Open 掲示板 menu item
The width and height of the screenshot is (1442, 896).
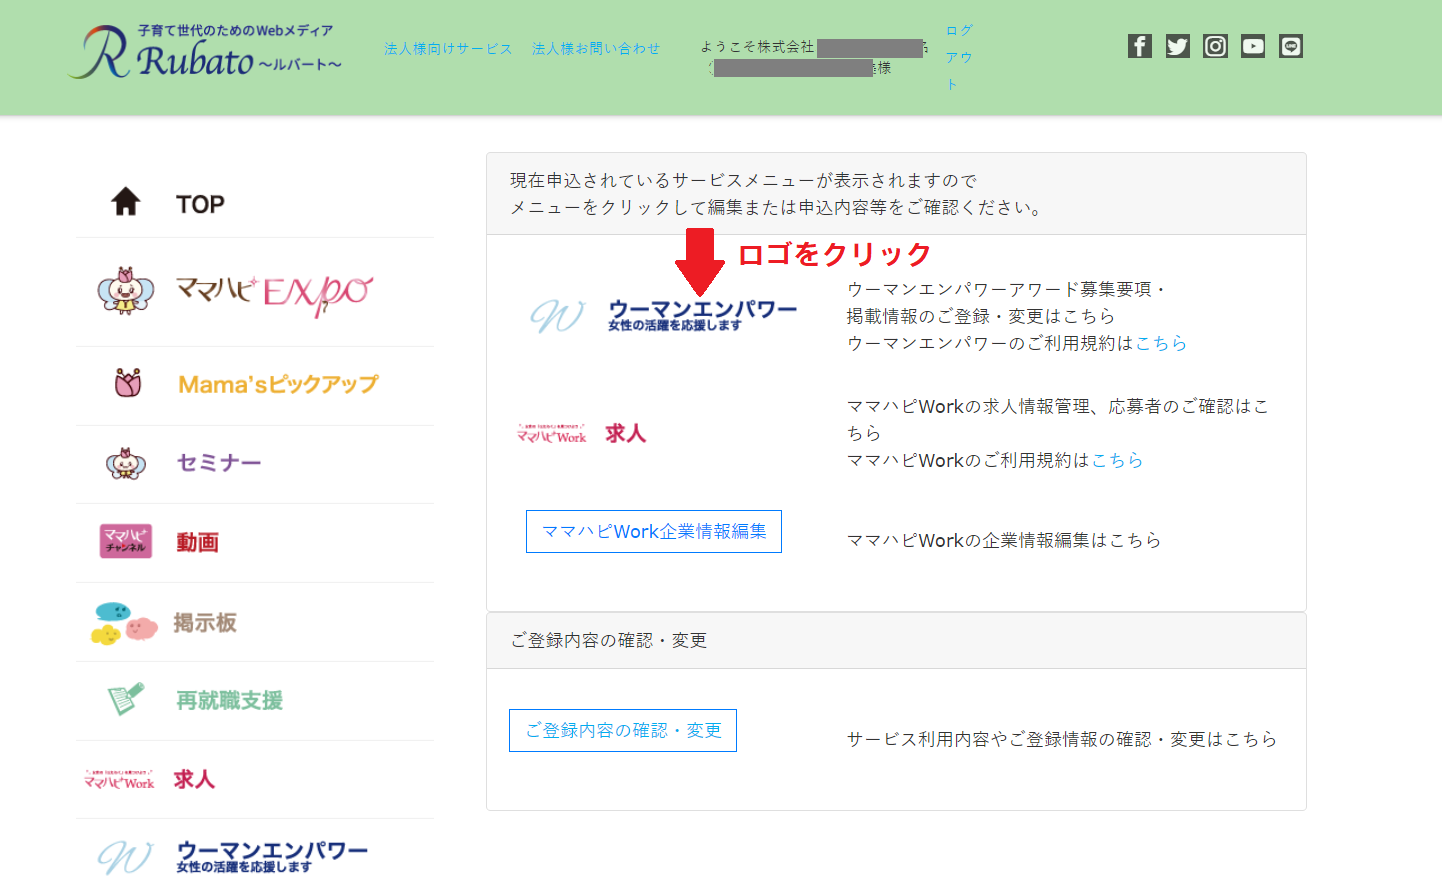pyautogui.click(x=205, y=623)
